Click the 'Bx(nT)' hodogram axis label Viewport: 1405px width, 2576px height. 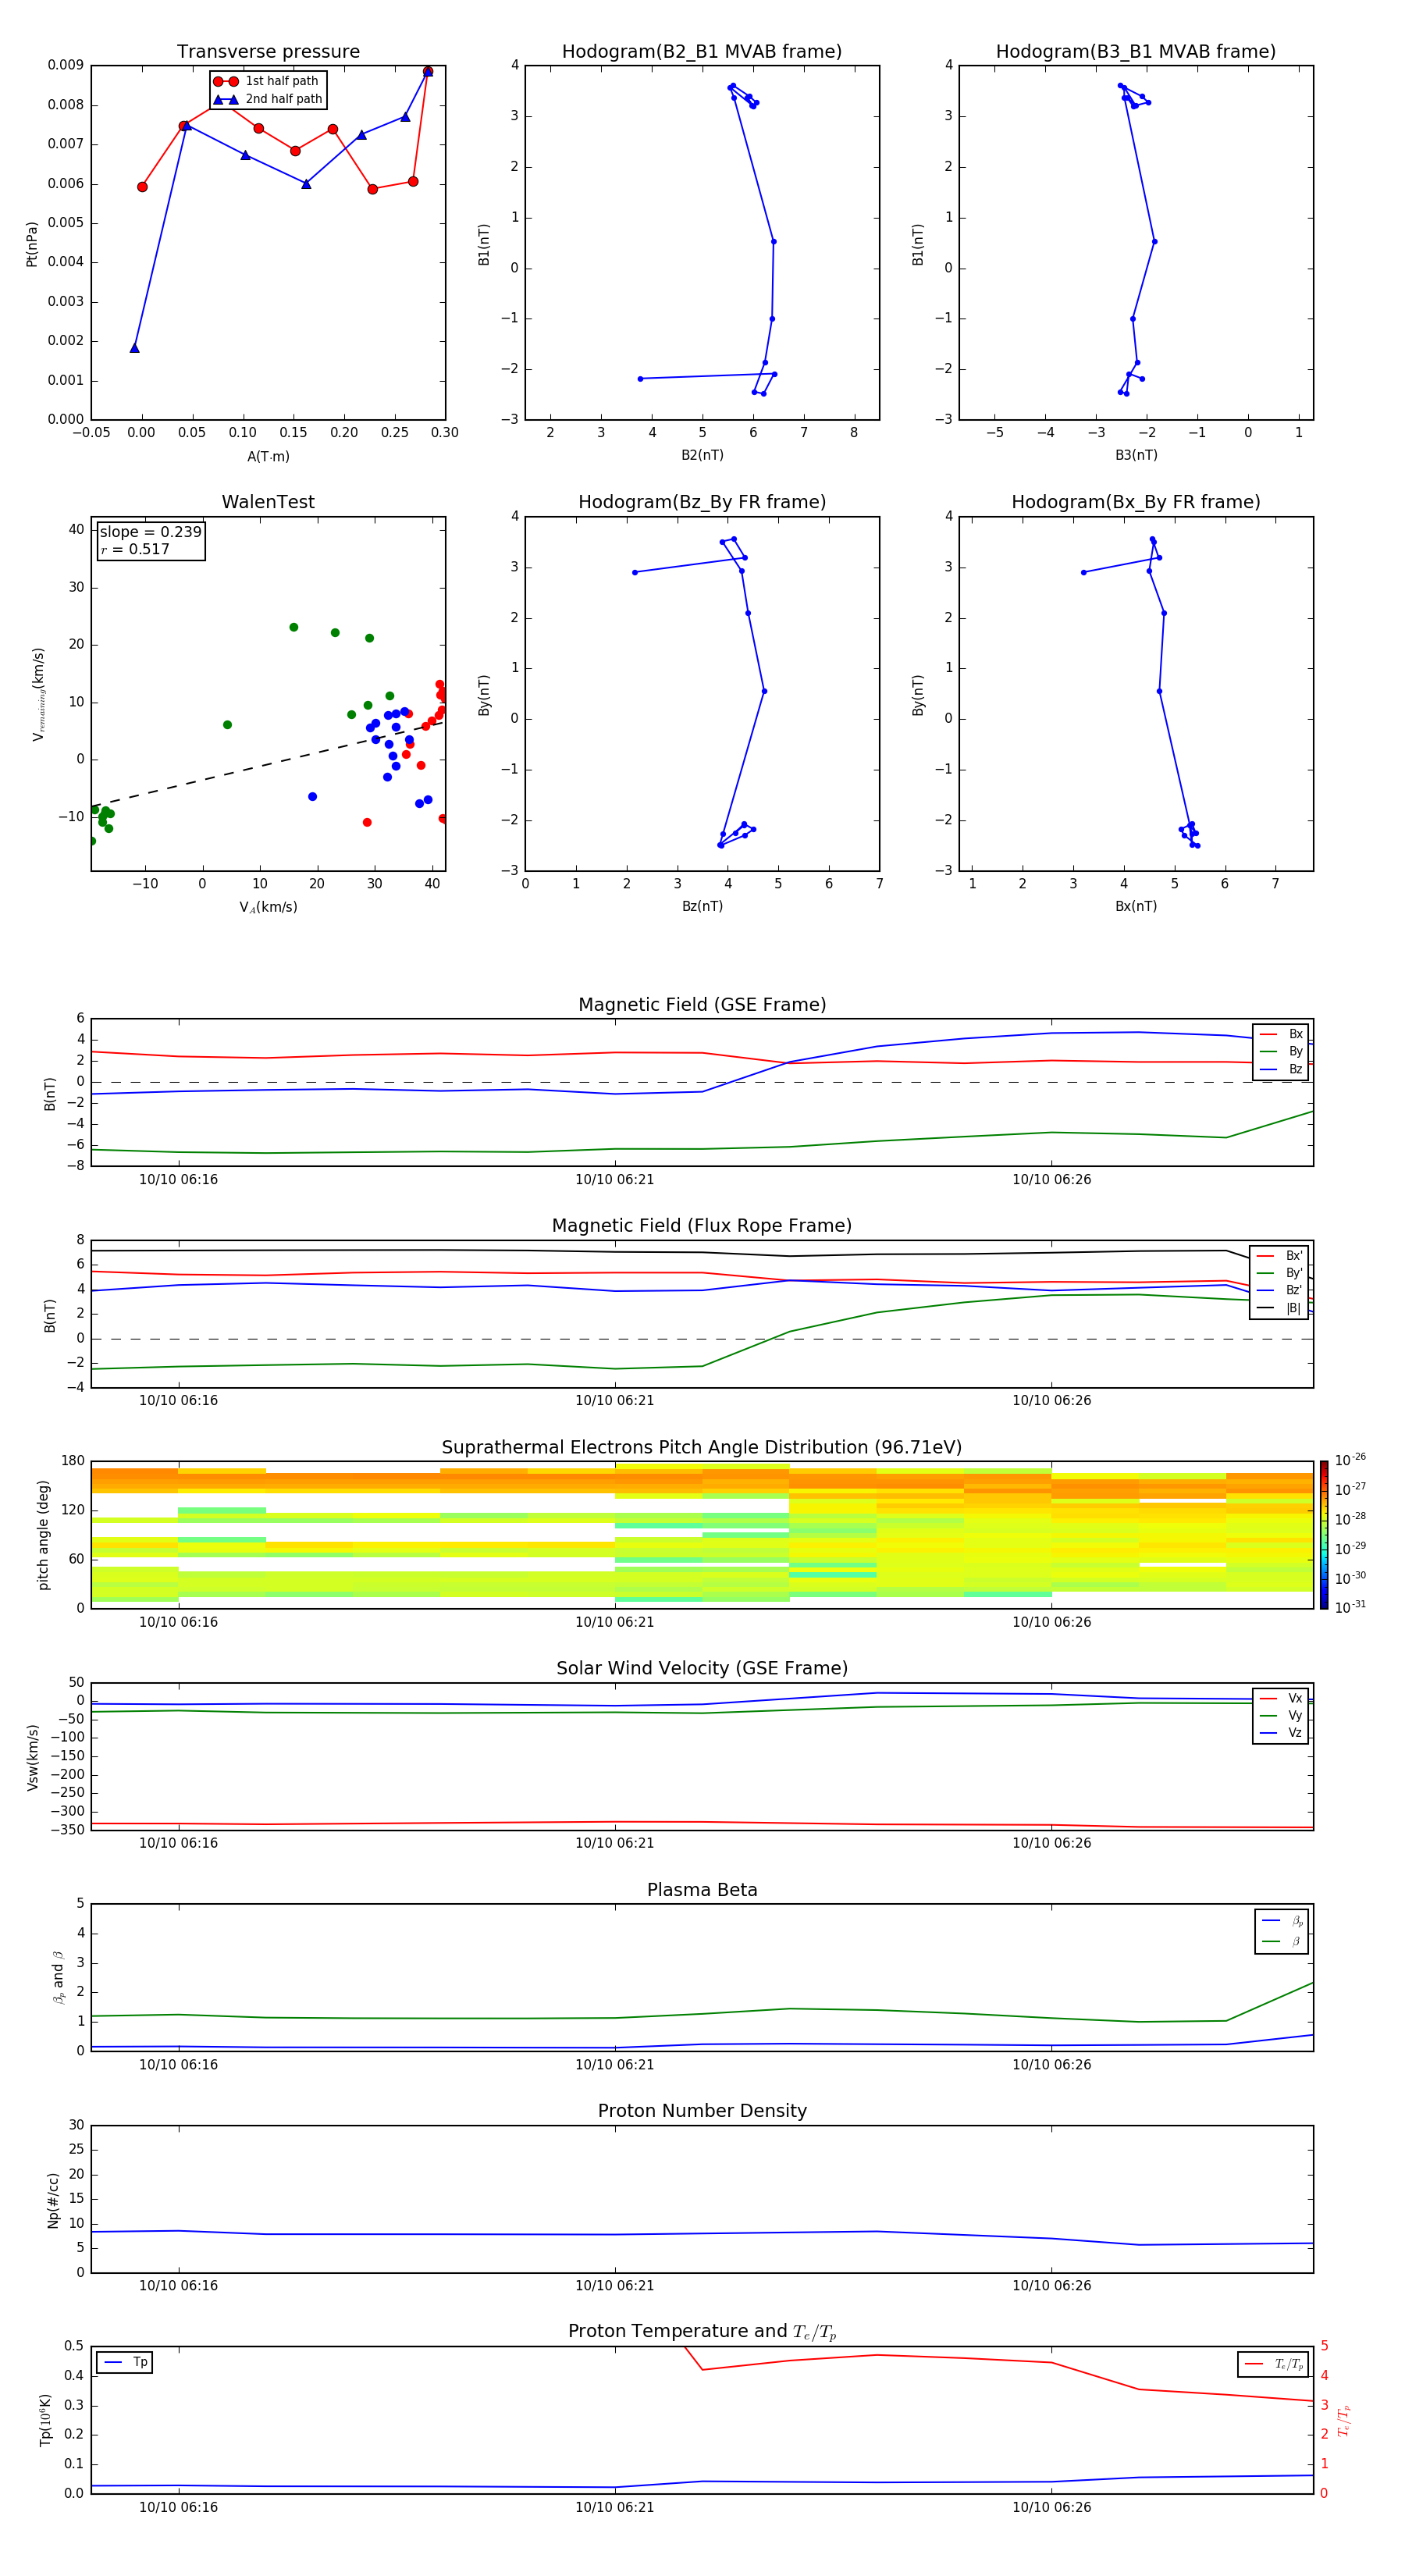pos(1136,907)
